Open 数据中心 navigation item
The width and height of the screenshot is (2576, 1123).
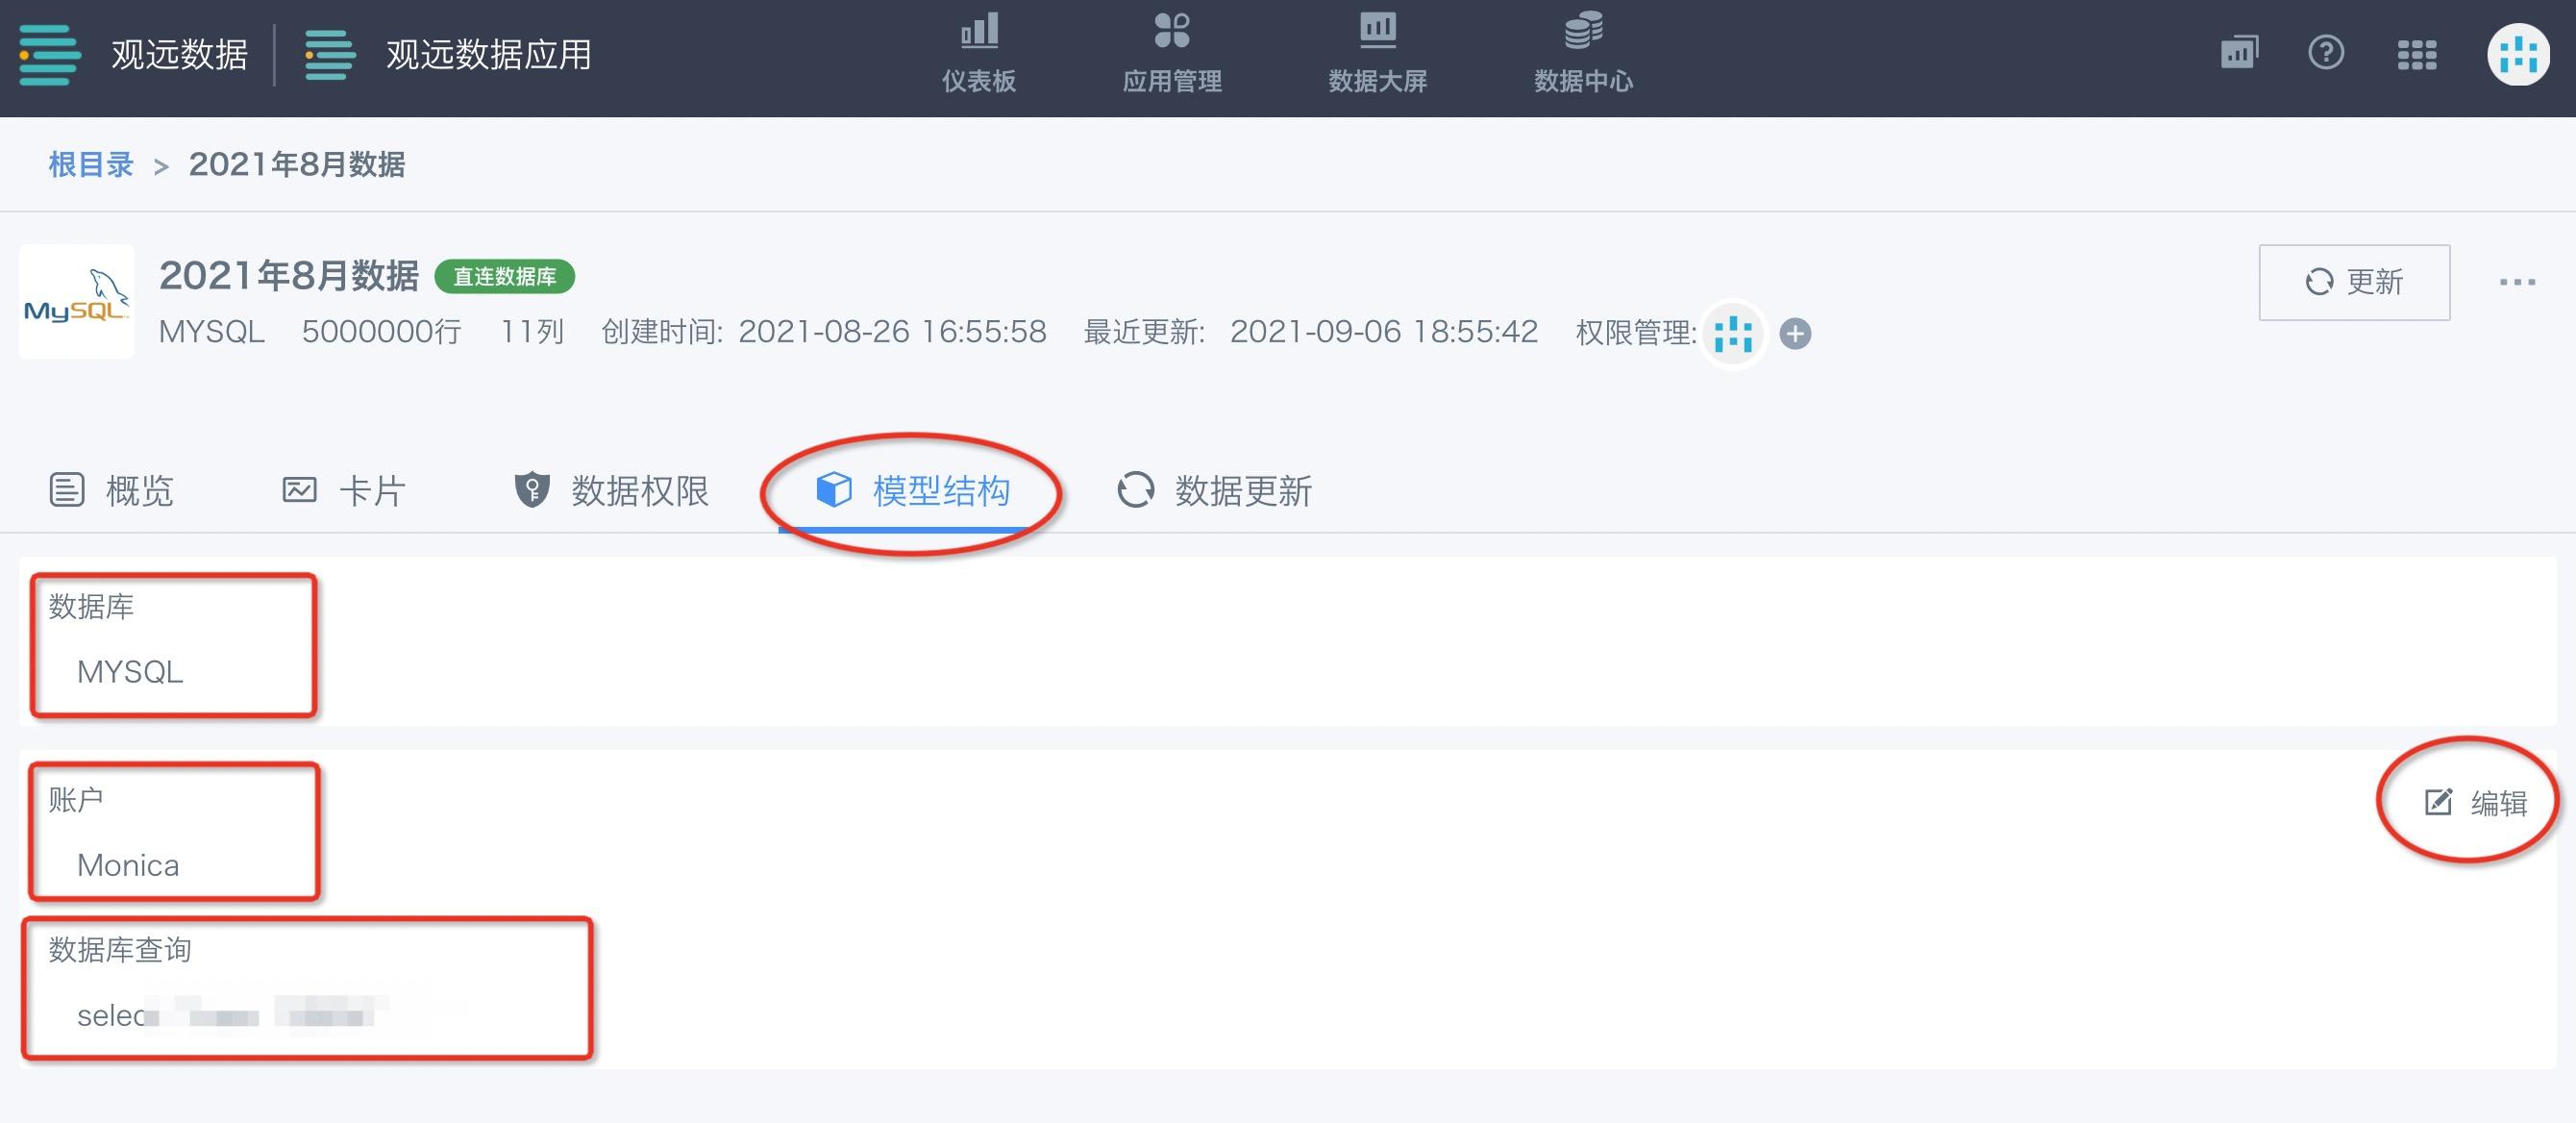coord(1583,54)
